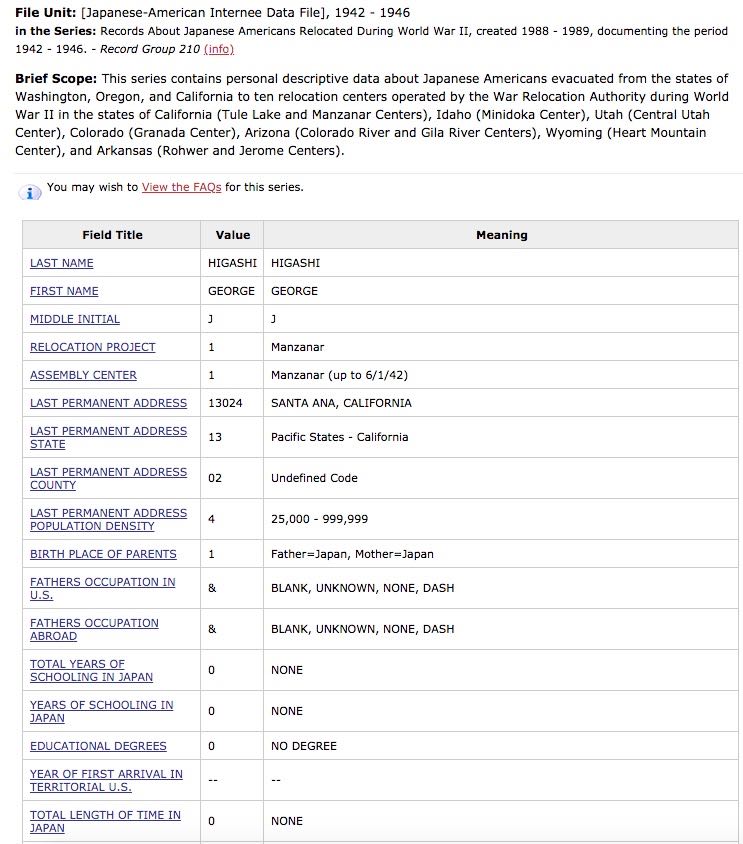Open the LAST PERMANENT ADDRESS link
Image resolution: width=743 pixels, height=844 pixels.
pos(109,403)
